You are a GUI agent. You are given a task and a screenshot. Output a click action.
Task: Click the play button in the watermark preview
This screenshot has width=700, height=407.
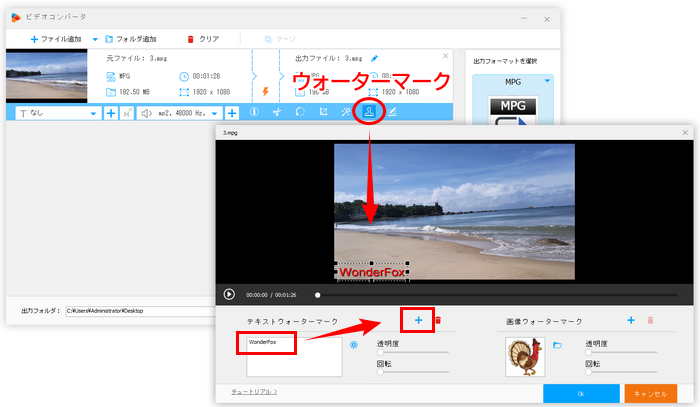coord(229,295)
